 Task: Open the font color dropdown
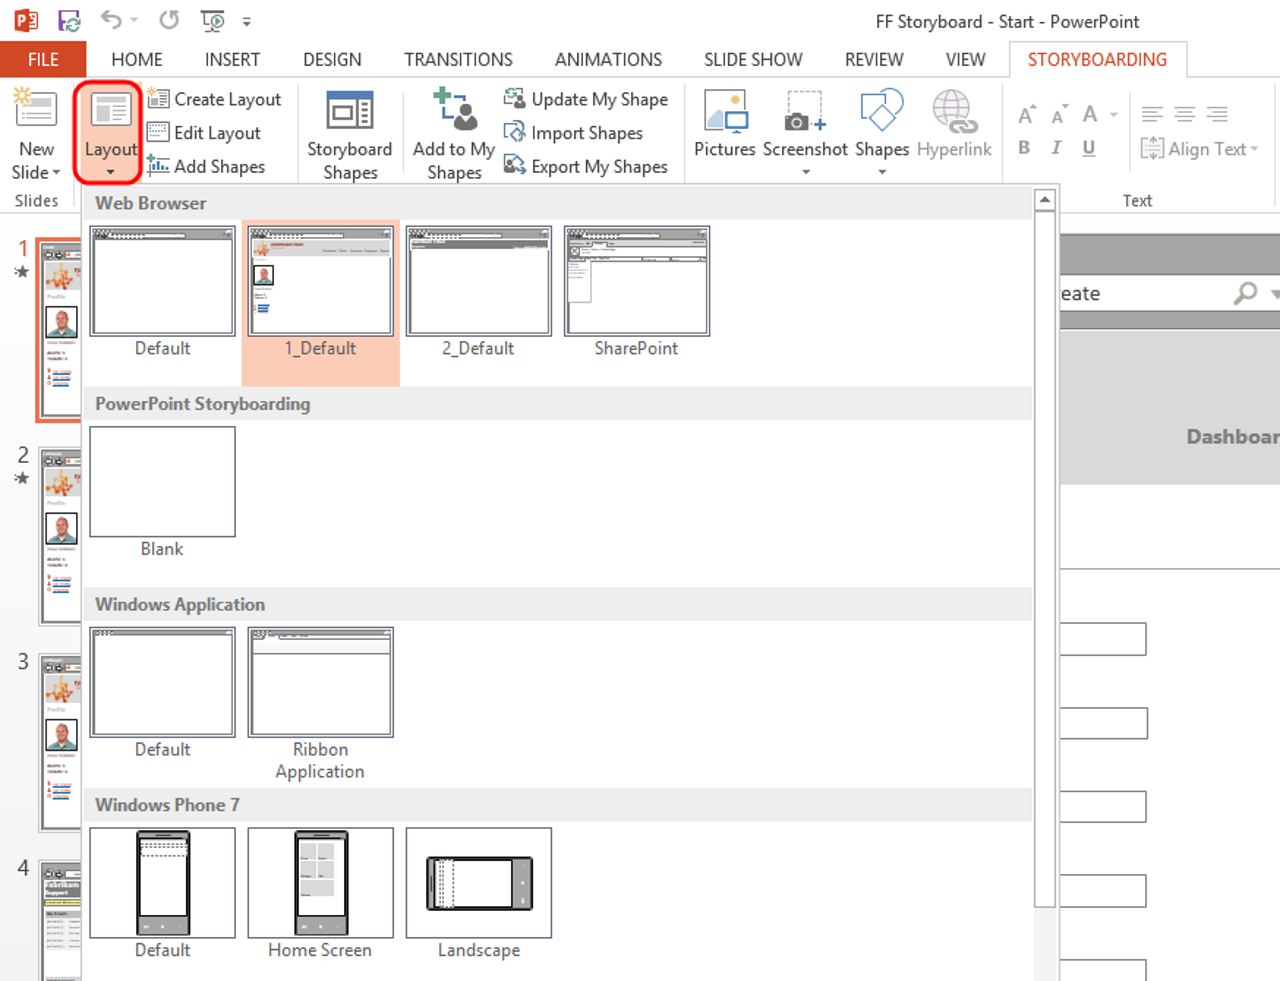click(x=1113, y=115)
